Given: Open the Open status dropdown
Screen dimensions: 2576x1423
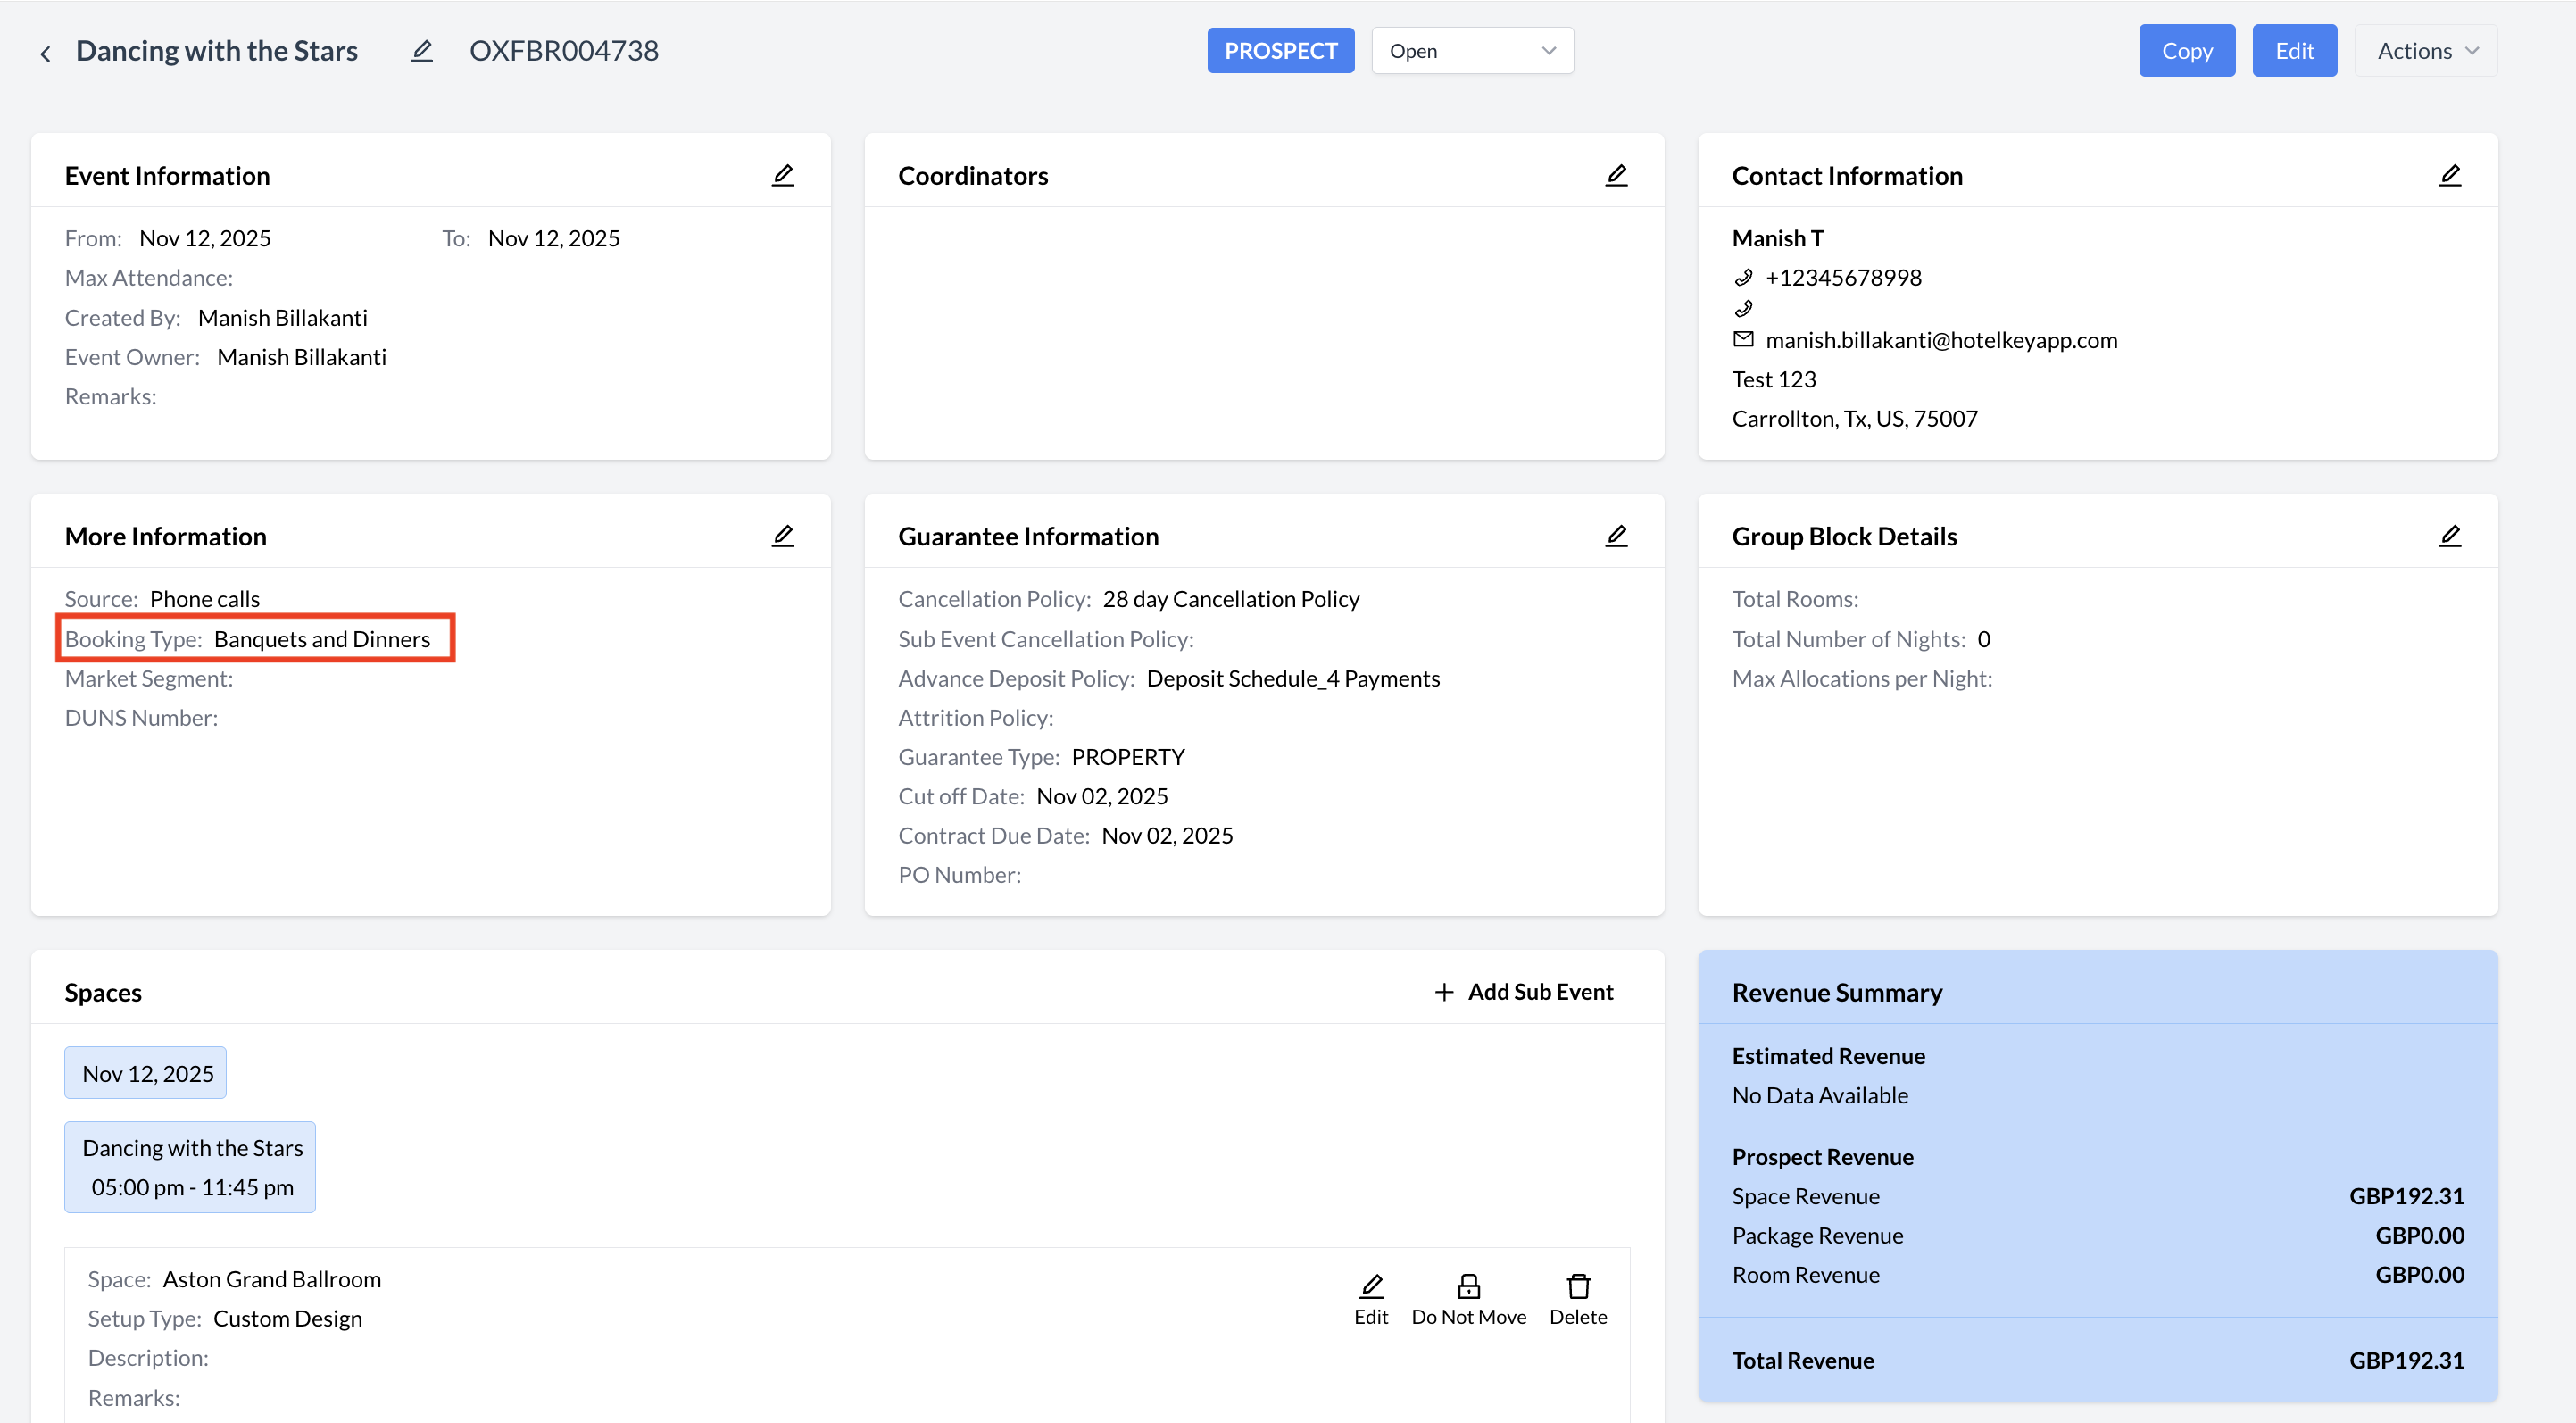Looking at the screenshot, I should click(1472, 51).
